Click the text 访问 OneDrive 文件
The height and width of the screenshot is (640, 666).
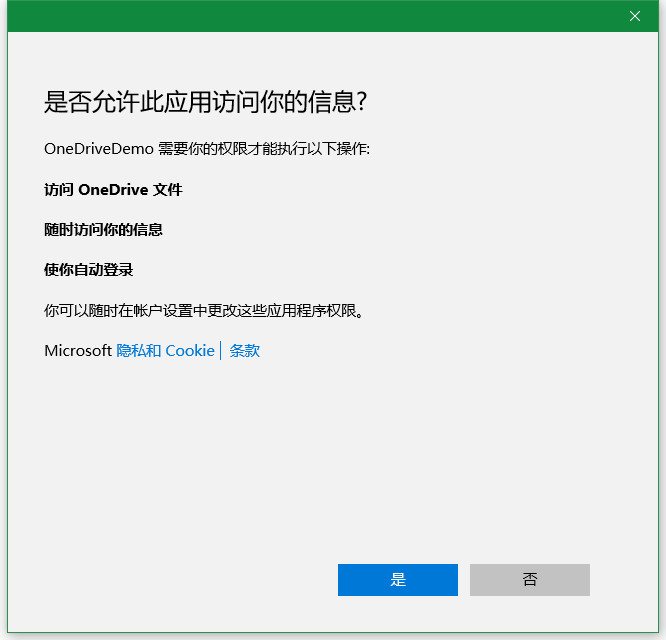coord(113,190)
